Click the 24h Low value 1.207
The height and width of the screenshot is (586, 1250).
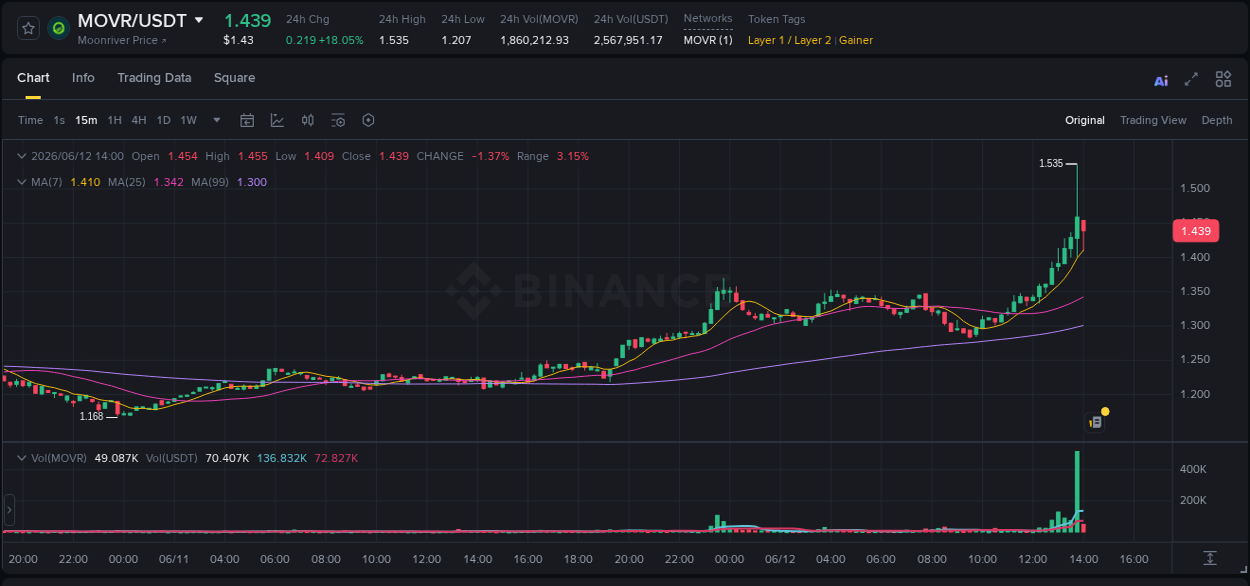(x=457, y=40)
